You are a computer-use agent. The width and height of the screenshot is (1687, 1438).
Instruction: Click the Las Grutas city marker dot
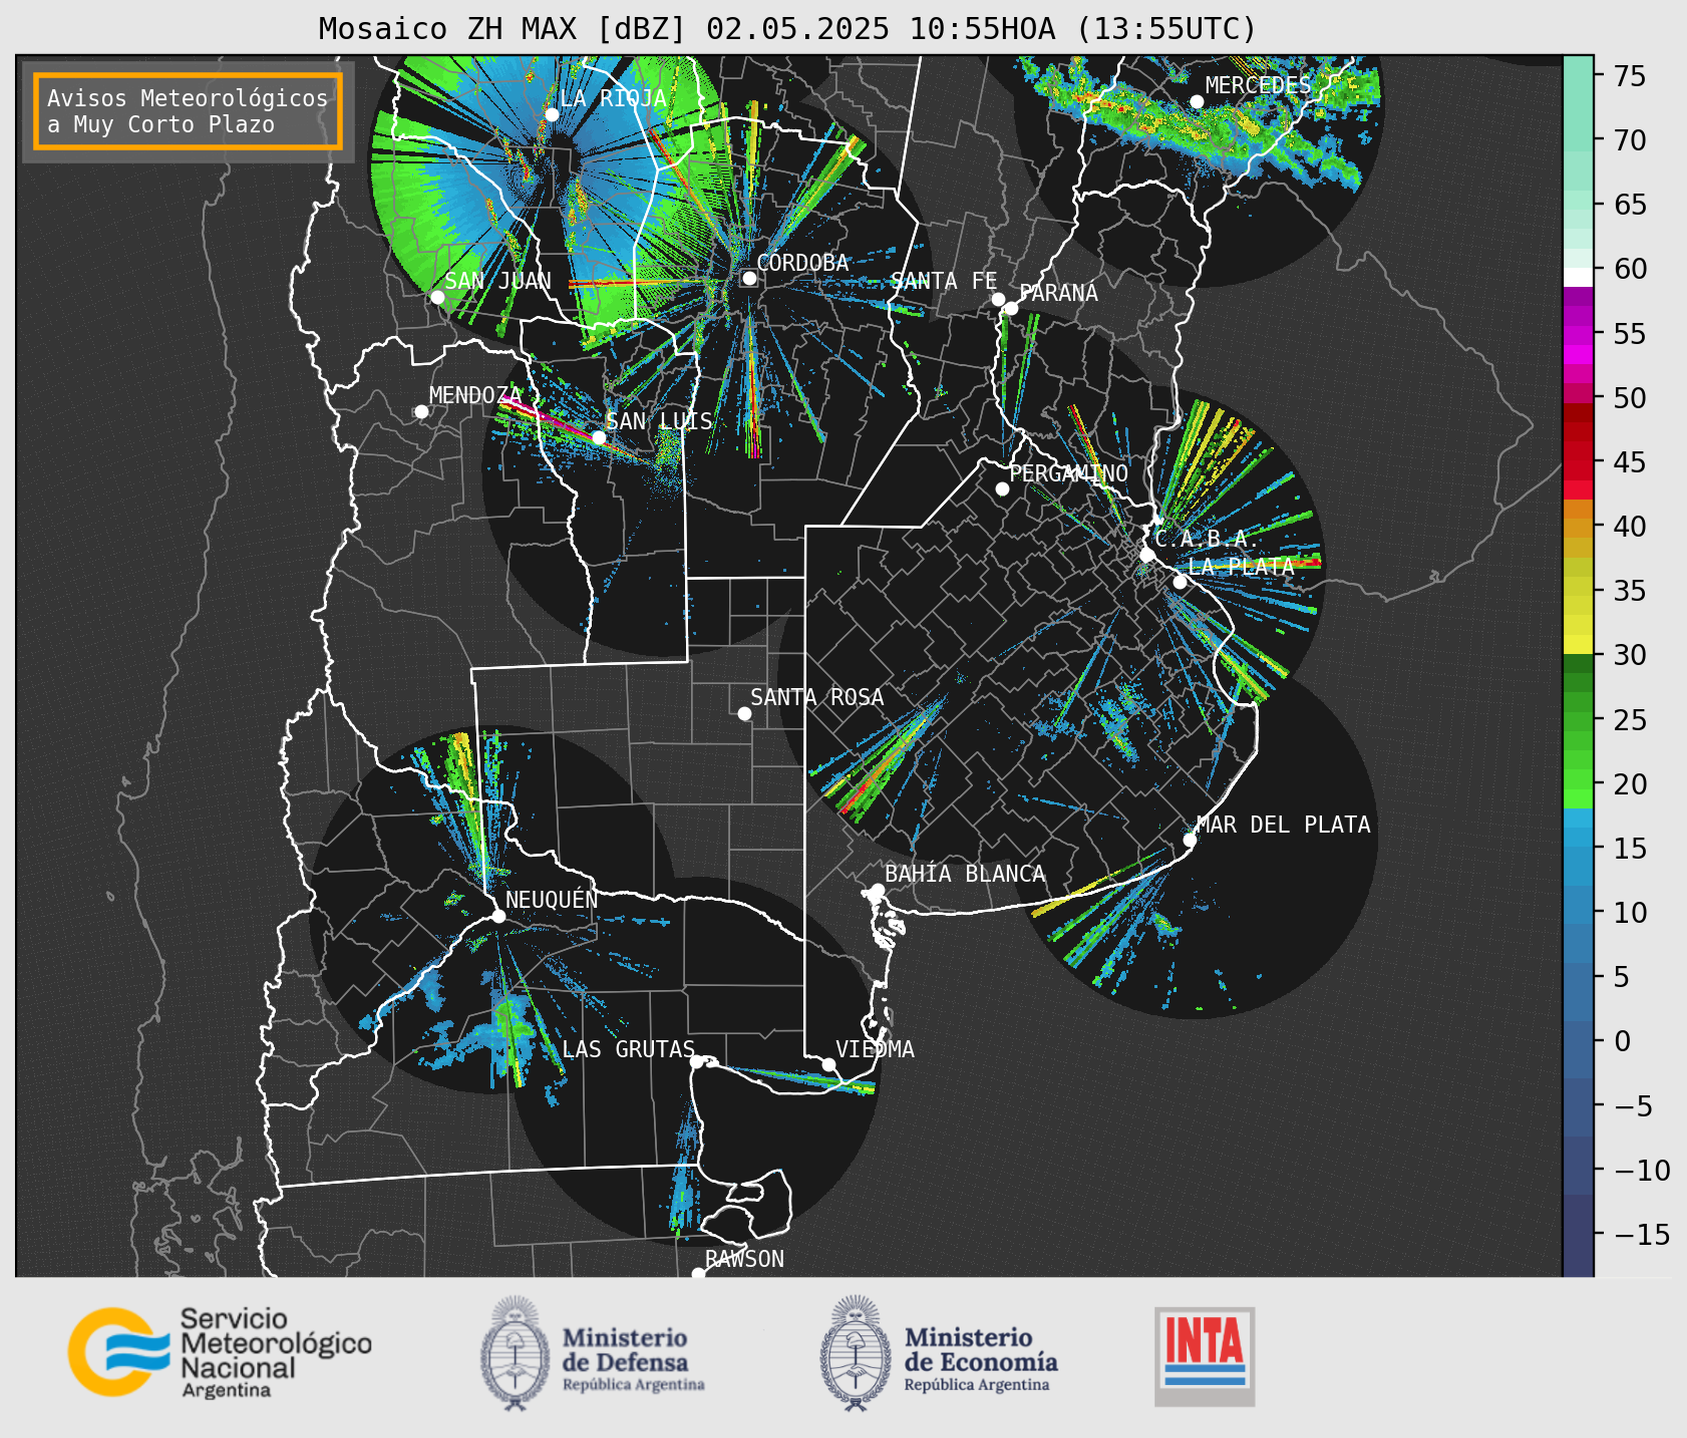point(697,1062)
